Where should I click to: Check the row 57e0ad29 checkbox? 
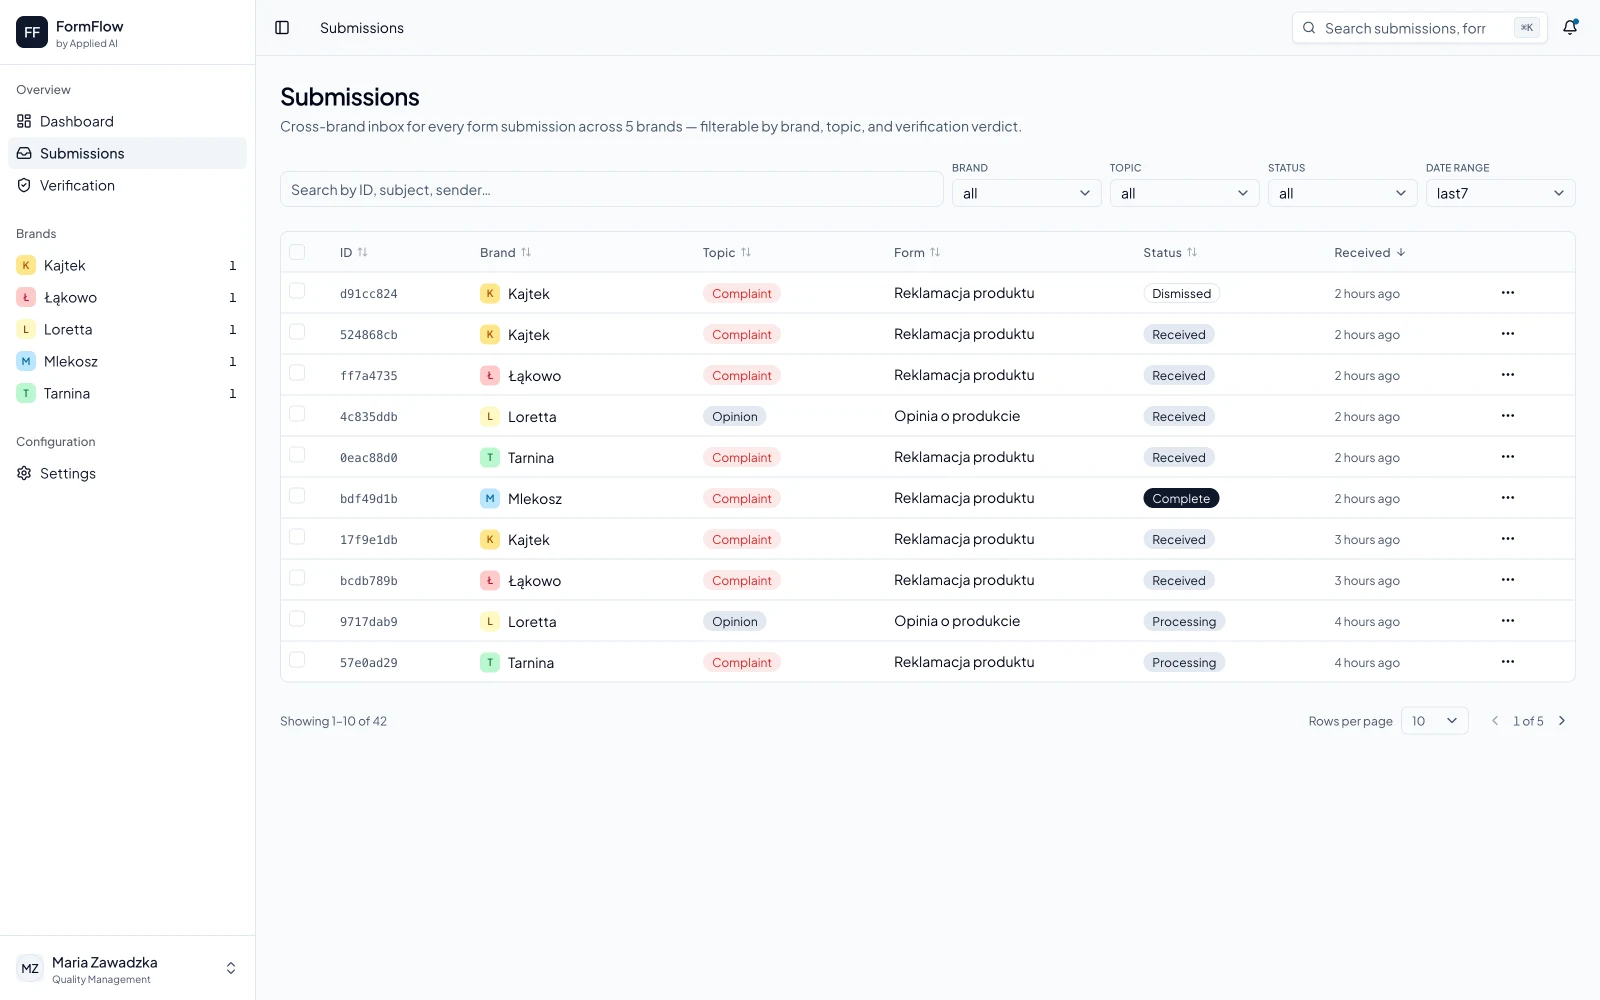(x=297, y=660)
